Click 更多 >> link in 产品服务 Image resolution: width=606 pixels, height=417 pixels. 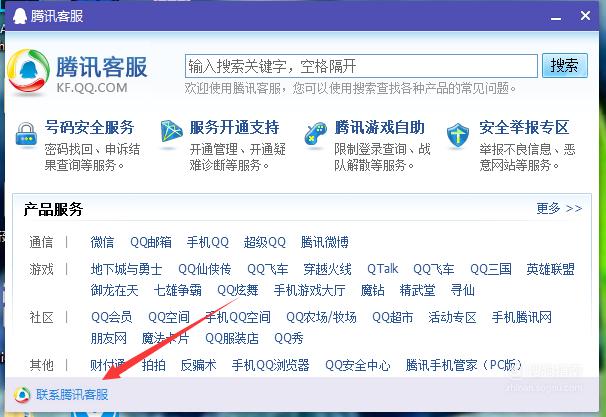(x=559, y=209)
